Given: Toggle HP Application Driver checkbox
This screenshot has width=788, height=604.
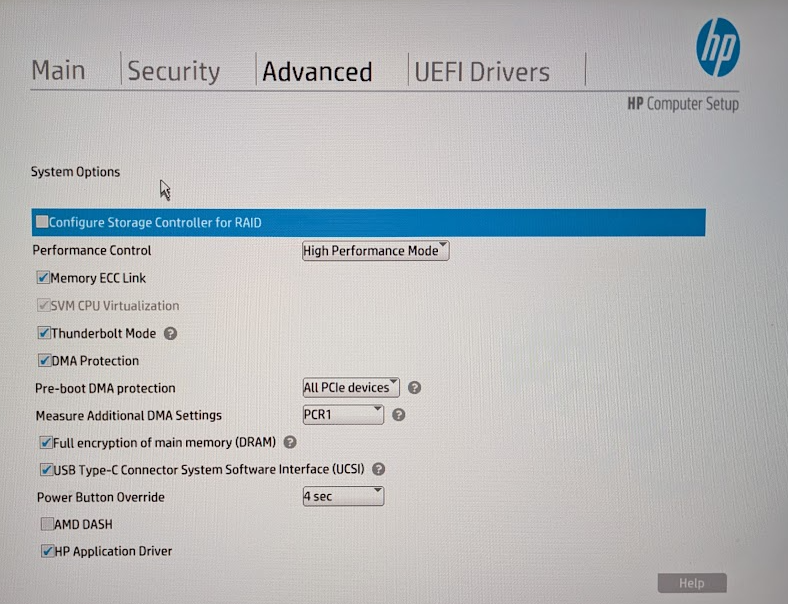Looking at the screenshot, I should tap(48, 551).
